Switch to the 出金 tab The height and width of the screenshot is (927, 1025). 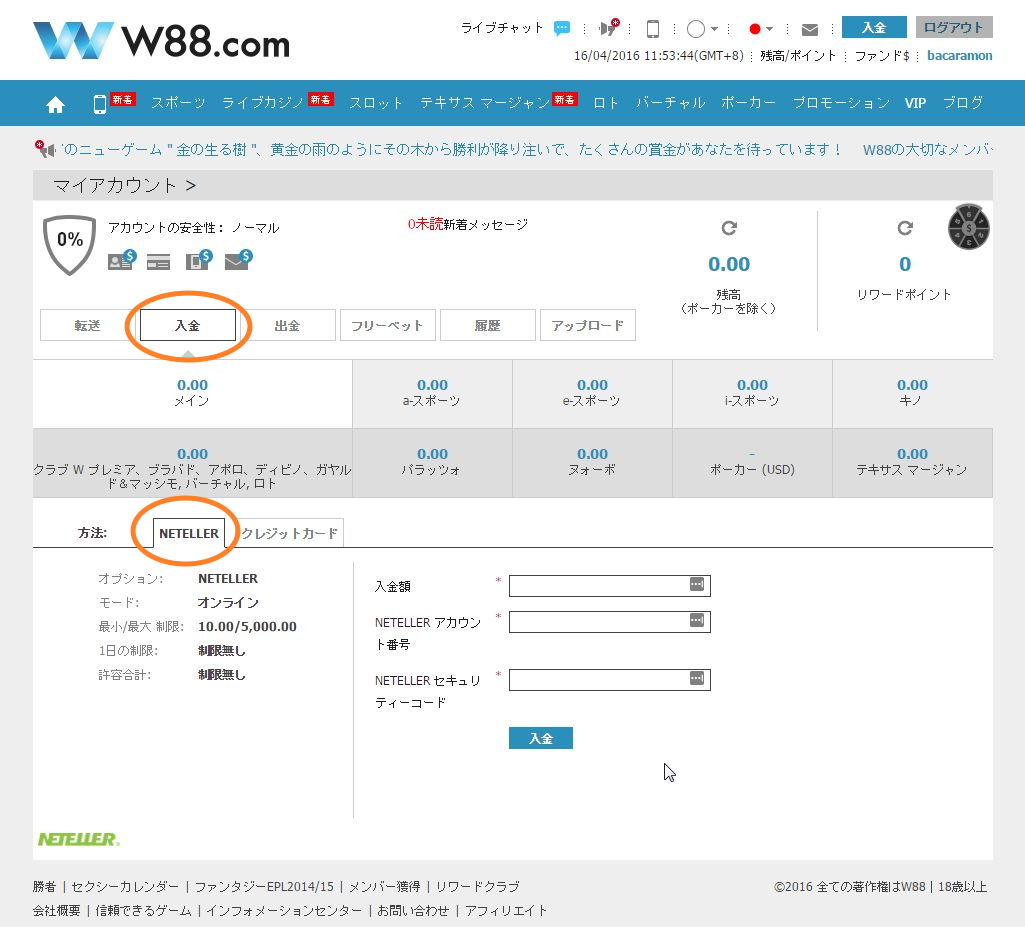click(288, 325)
